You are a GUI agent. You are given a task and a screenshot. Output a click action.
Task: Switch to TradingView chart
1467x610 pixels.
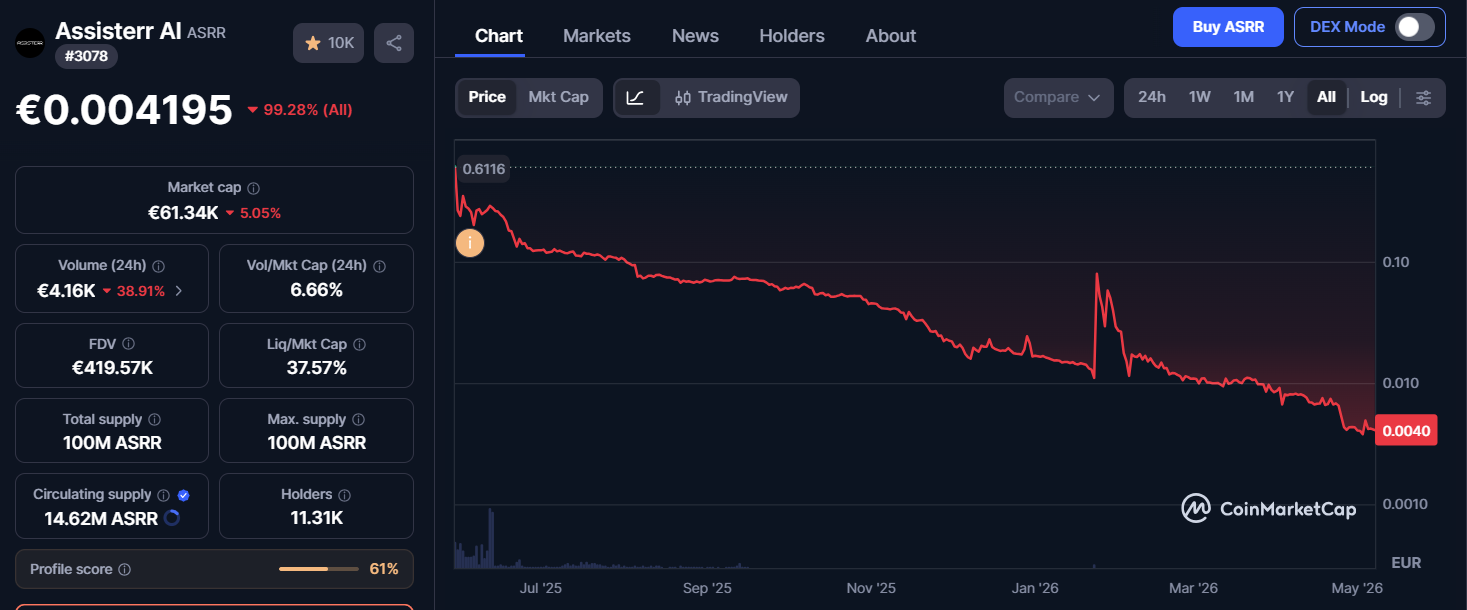tap(731, 97)
